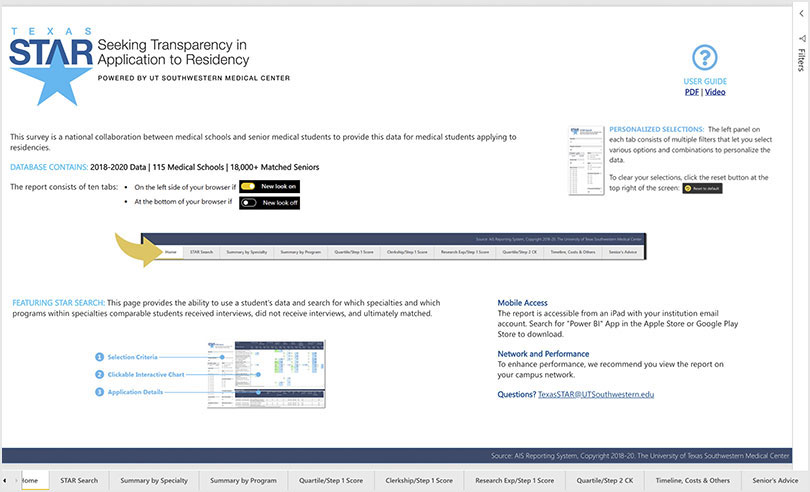Open the Timeline, Costs & Others tab
This screenshot has height=492, width=810.
[x=693, y=481]
